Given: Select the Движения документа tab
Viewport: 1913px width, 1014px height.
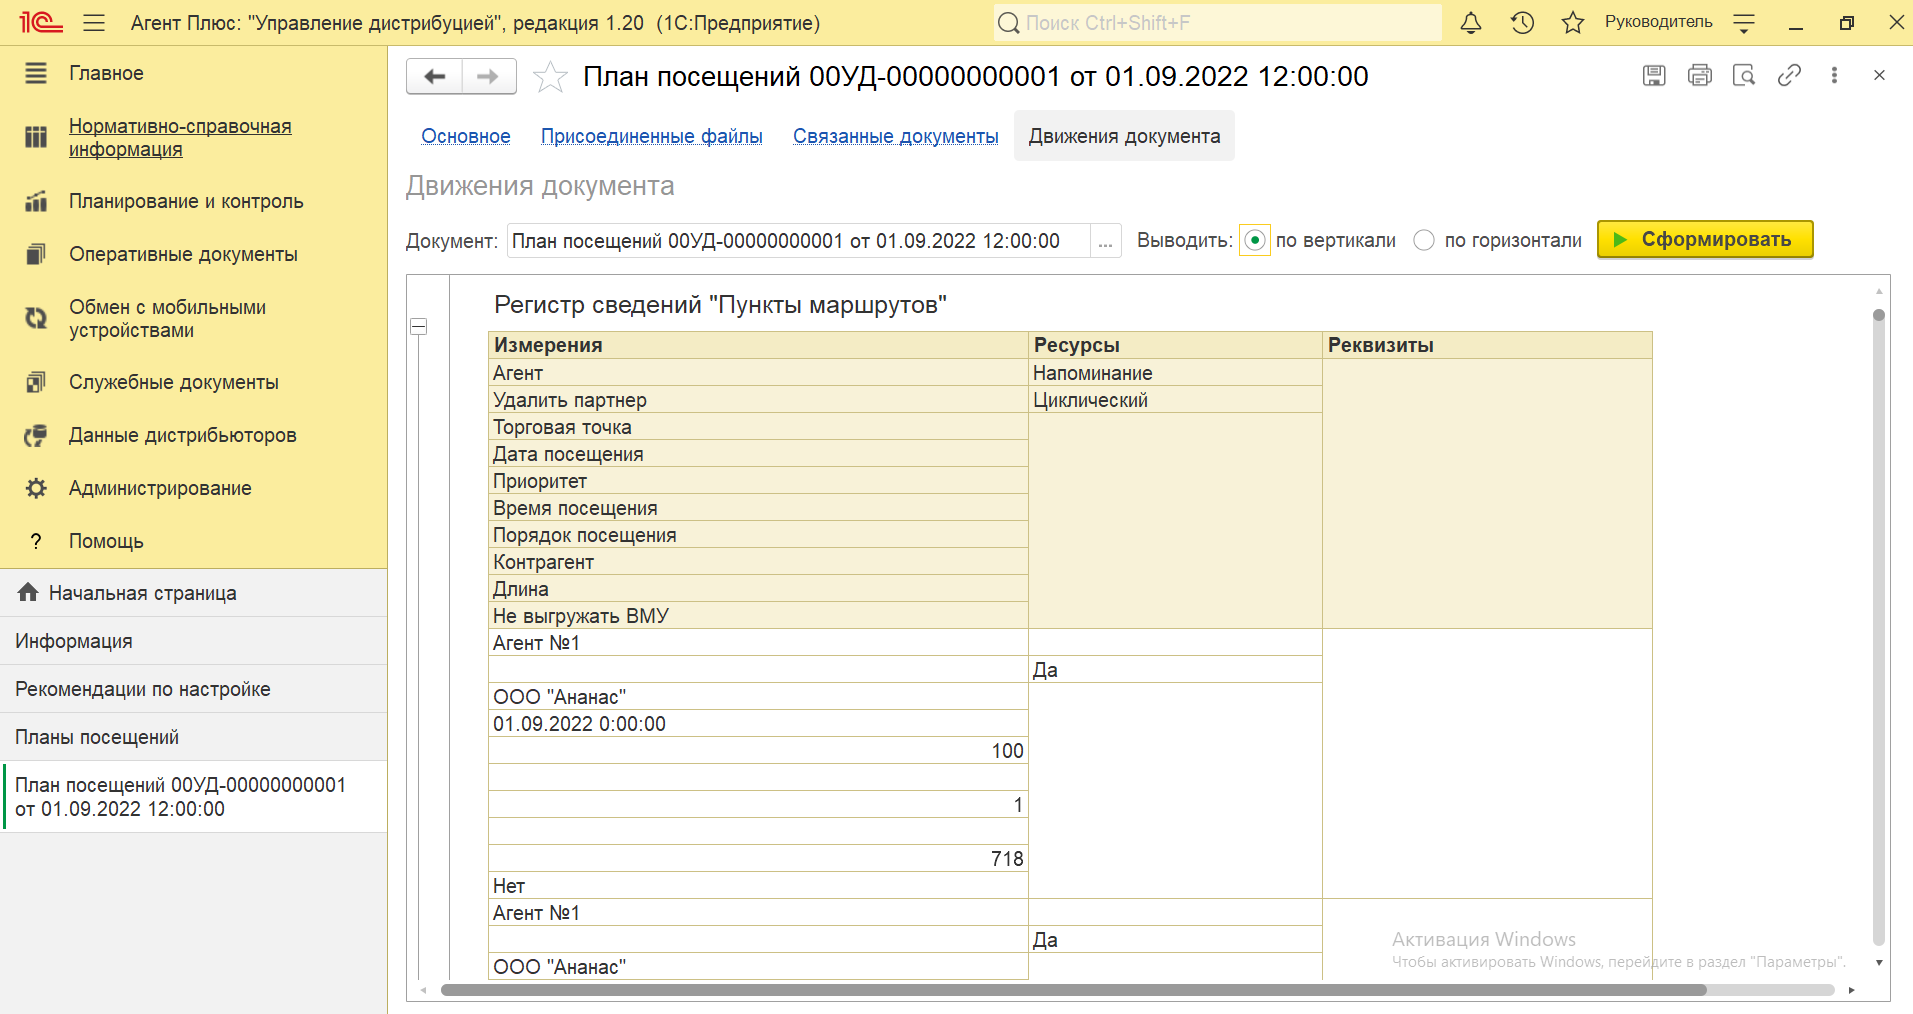Looking at the screenshot, I should click(x=1124, y=136).
